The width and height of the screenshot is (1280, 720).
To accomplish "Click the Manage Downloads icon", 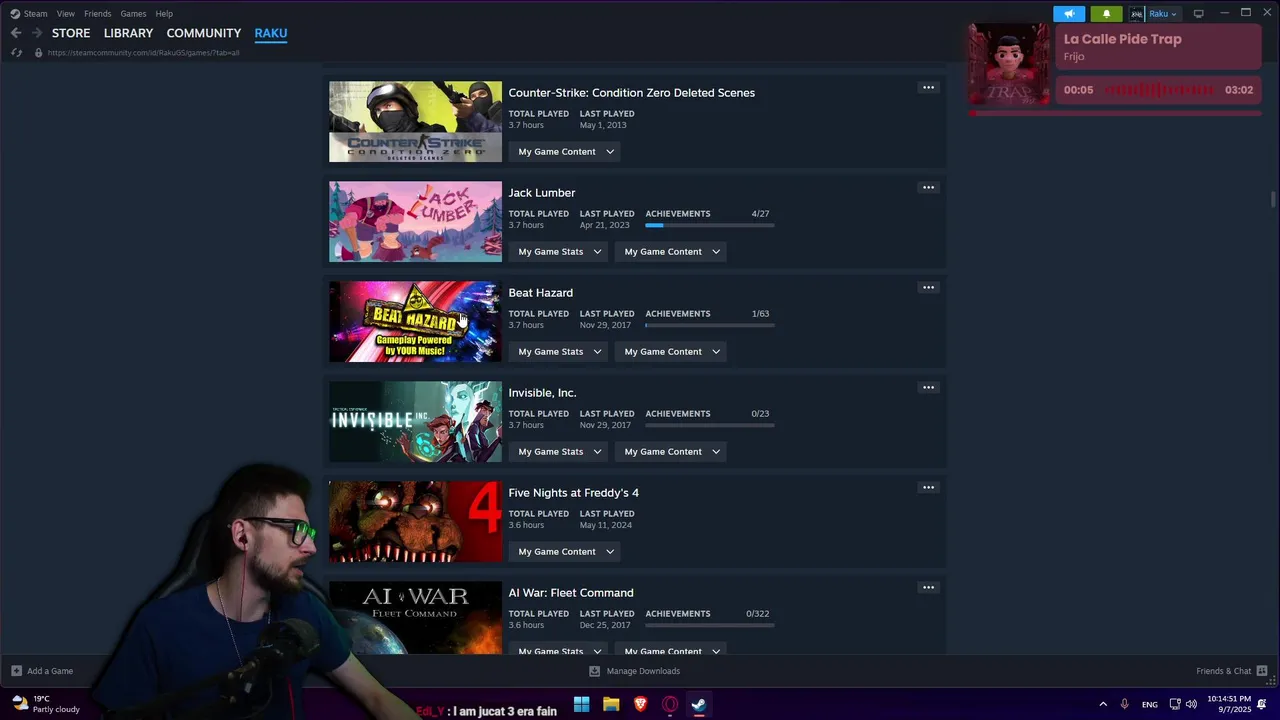I will pyautogui.click(x=594, y=671).
